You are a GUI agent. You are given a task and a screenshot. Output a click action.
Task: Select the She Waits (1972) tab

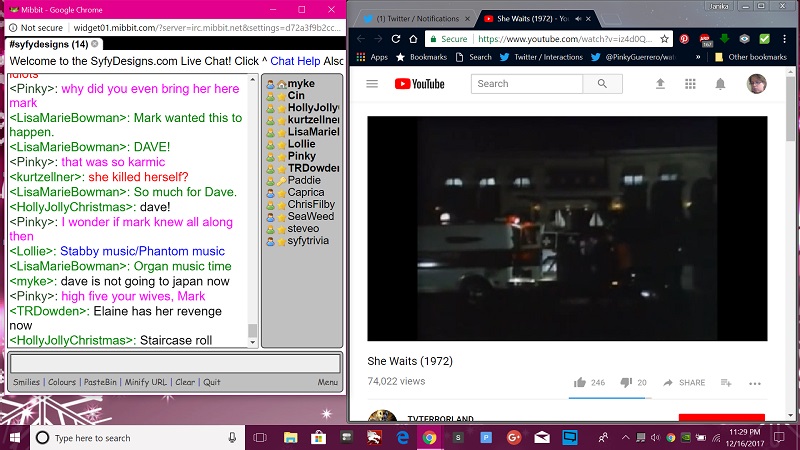[532, 18]
